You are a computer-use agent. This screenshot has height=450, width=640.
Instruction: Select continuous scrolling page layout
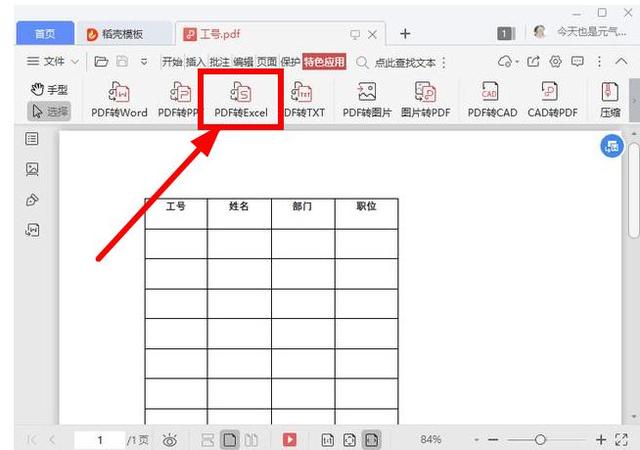click(x=207, y=440)
